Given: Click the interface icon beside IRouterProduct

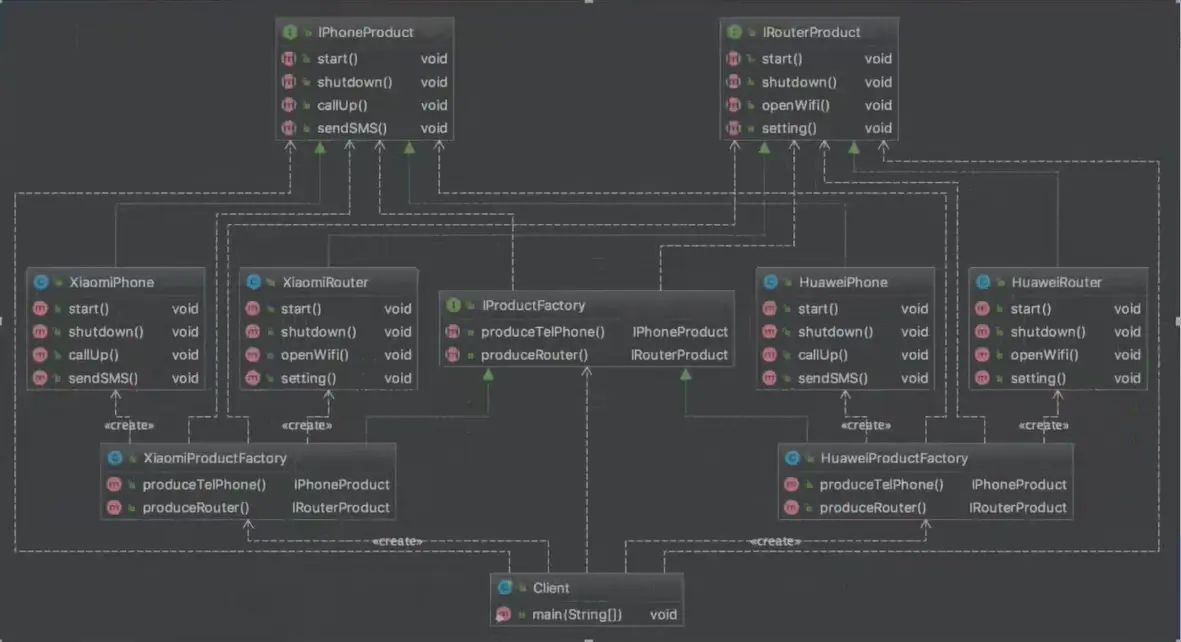Looking at the screenshot, I should [734, 32].
